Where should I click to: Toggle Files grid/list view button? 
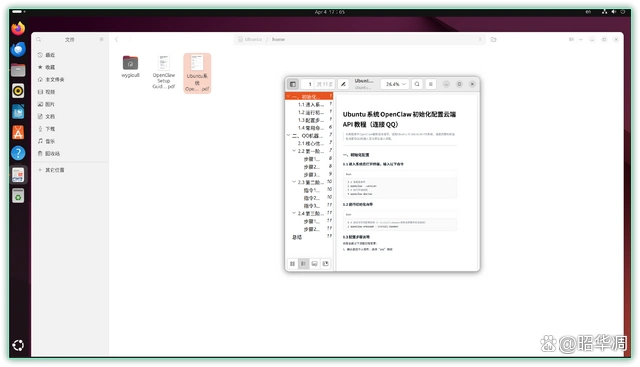coord(571,40)
